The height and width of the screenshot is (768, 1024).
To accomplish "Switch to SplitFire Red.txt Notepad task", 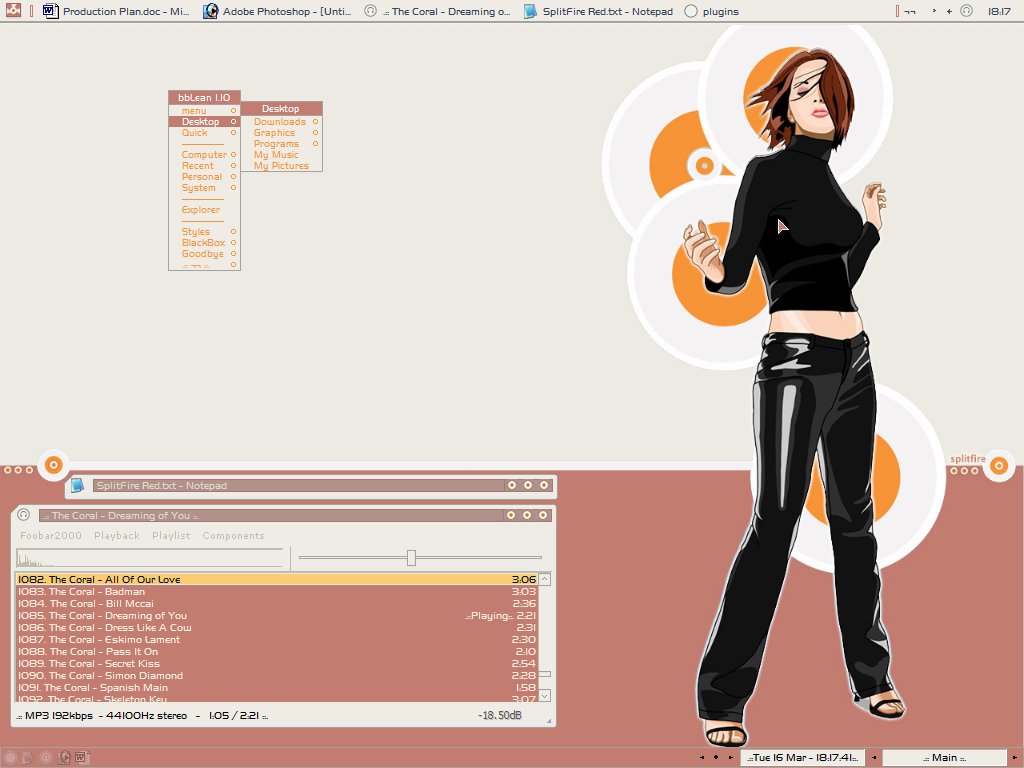I will coord(598,11).
